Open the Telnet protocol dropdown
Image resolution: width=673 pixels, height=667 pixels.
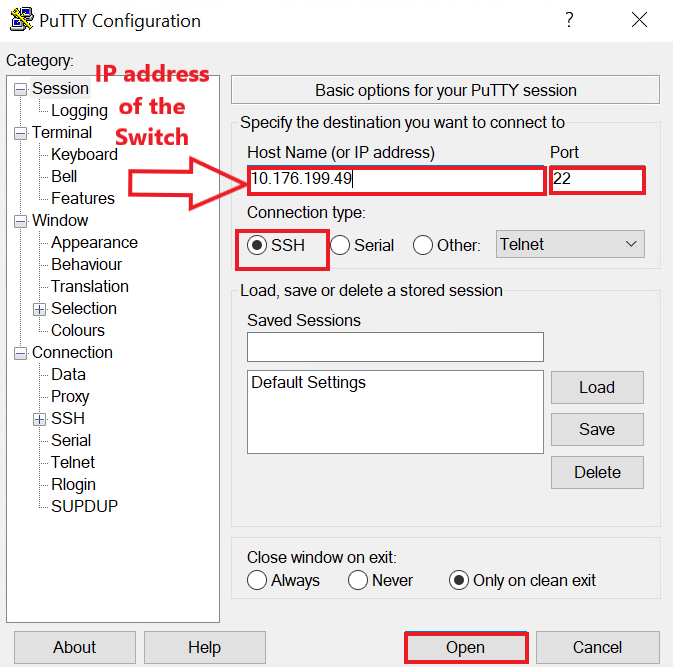(x=570, y=244)
